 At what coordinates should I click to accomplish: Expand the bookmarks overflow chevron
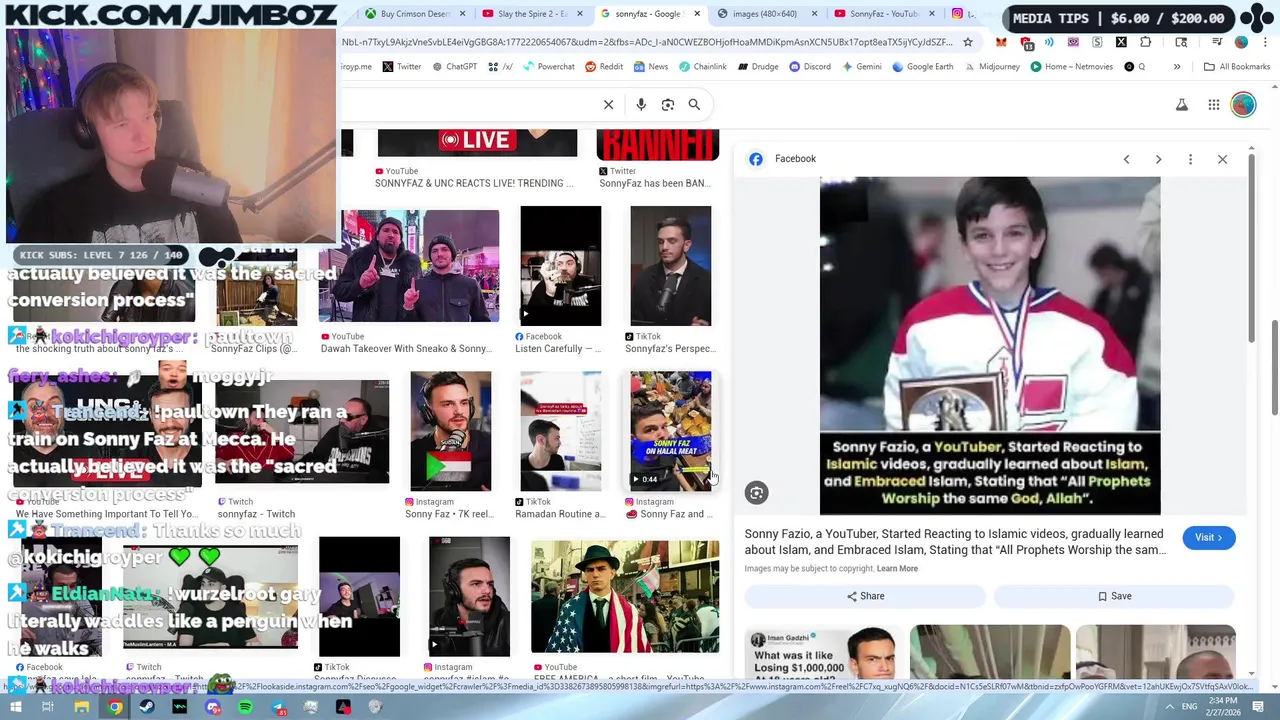(x=1177, y=67)
